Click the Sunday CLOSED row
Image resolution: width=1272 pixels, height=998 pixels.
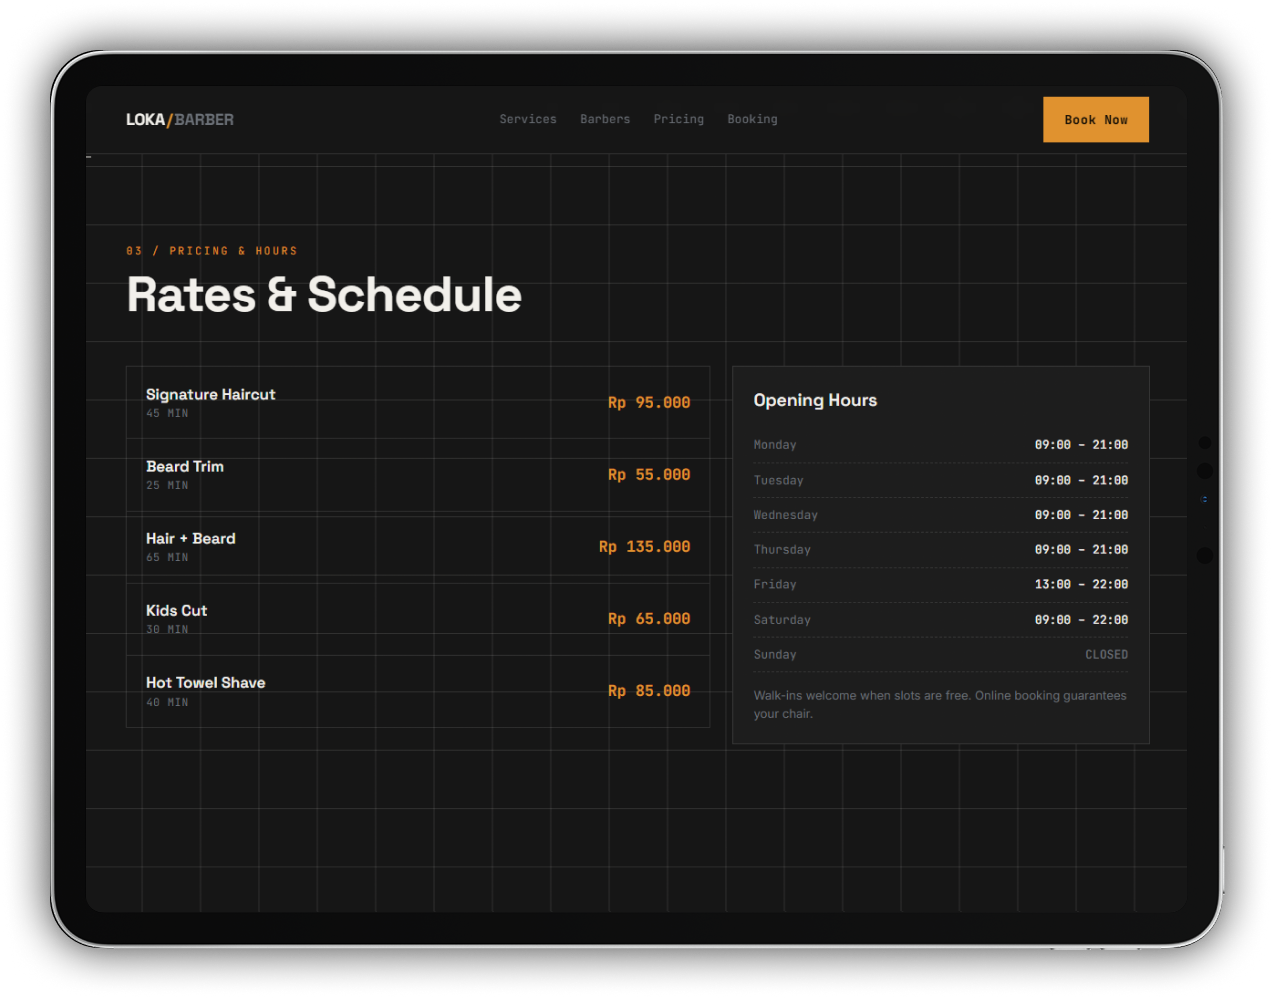pos(941,654)
